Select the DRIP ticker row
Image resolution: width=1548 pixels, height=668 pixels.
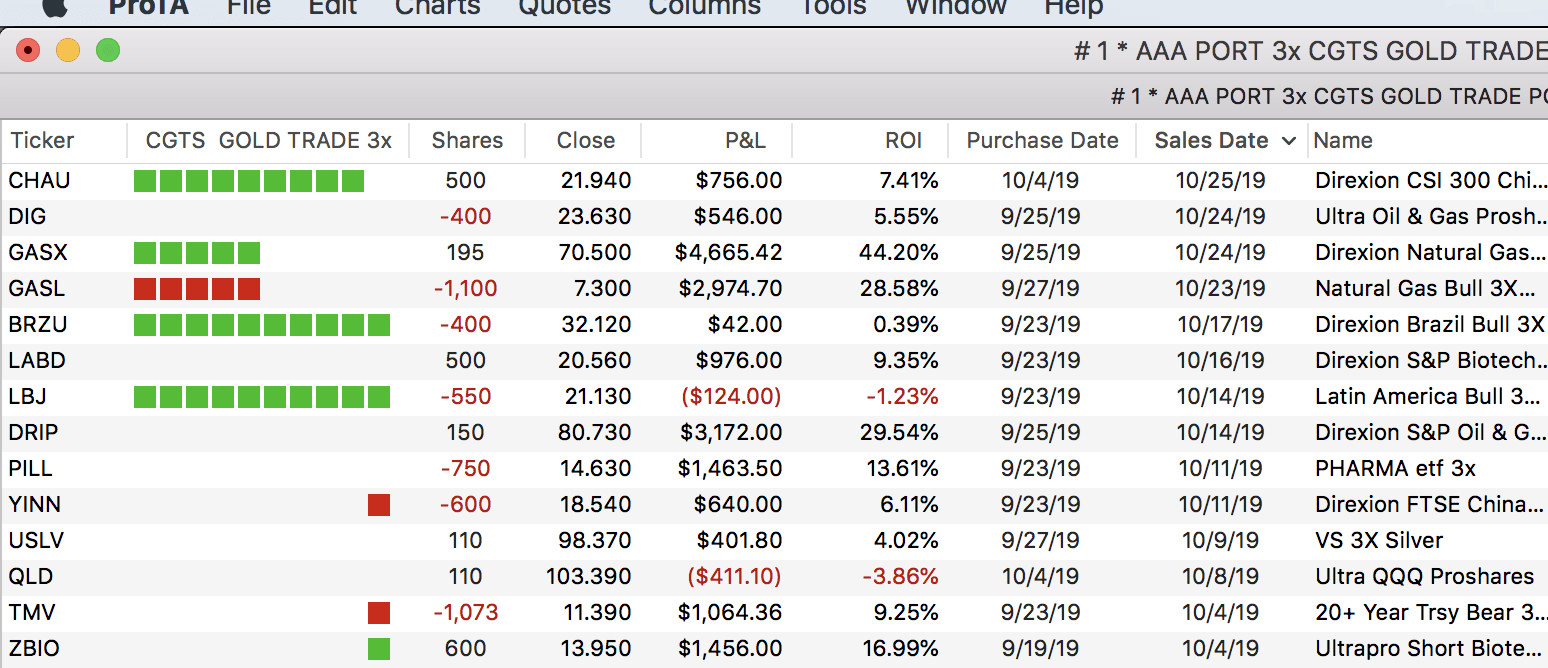(33, 433)
